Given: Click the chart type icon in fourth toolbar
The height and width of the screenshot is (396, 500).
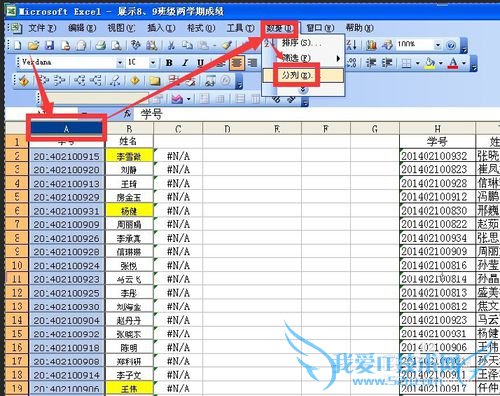Looking at the screenshot, I should tap(177, 99).
